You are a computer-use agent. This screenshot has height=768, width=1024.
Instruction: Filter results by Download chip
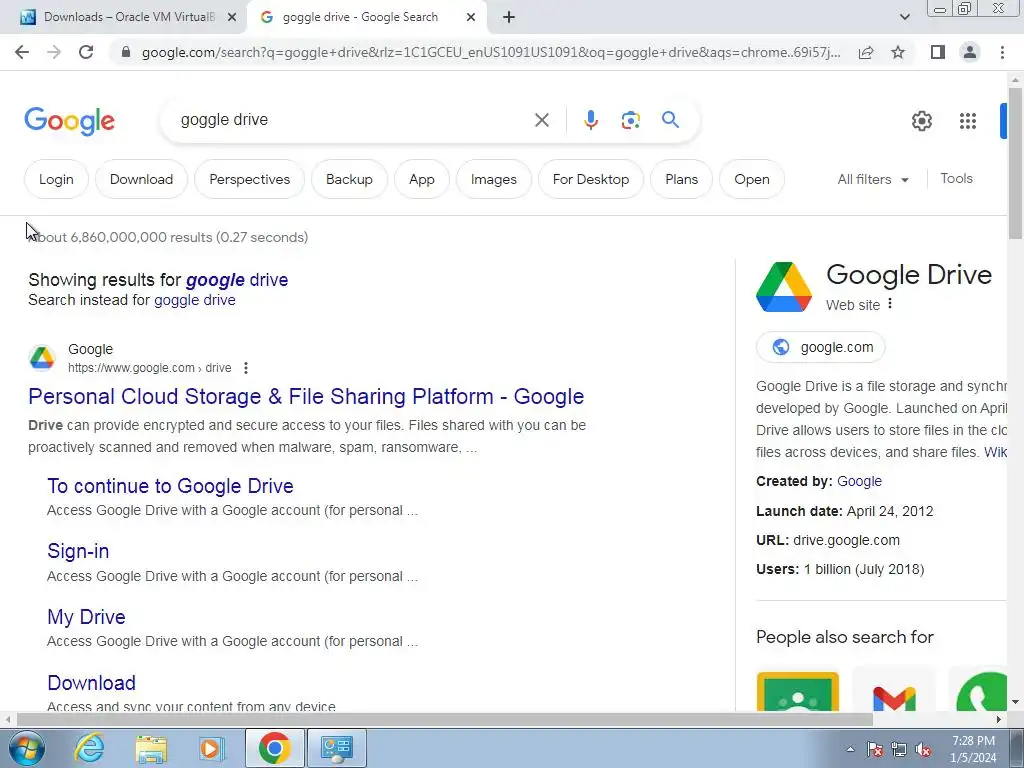tap(141, 179)
